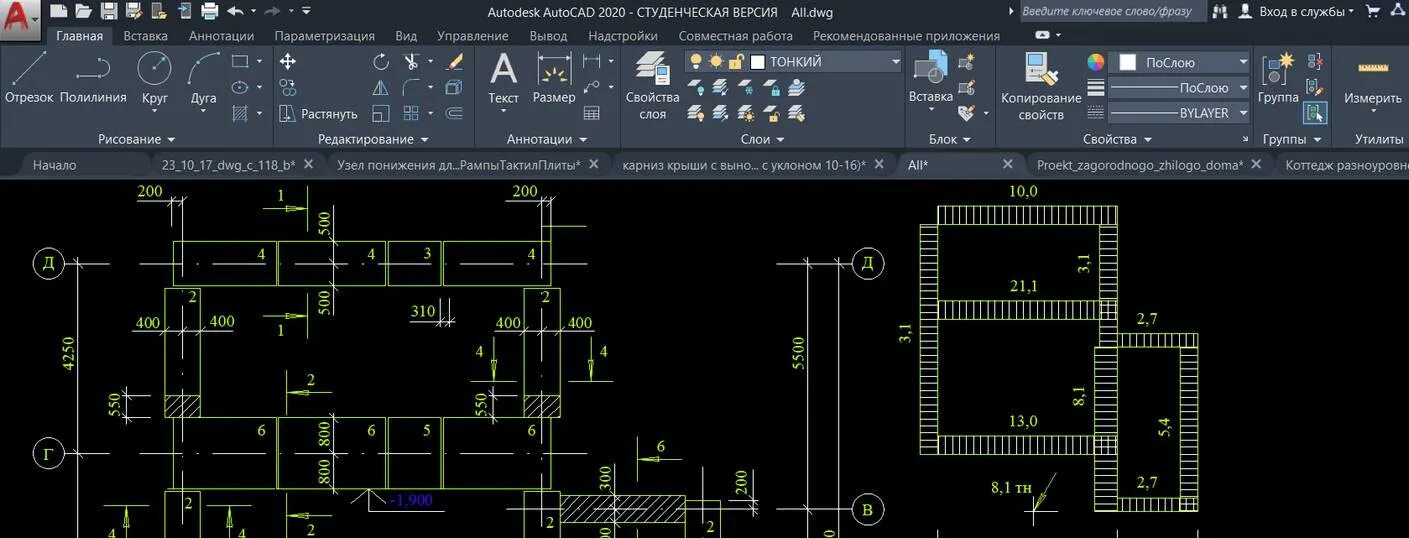Open the Вывод ribbon tab

tap(548, 36)
